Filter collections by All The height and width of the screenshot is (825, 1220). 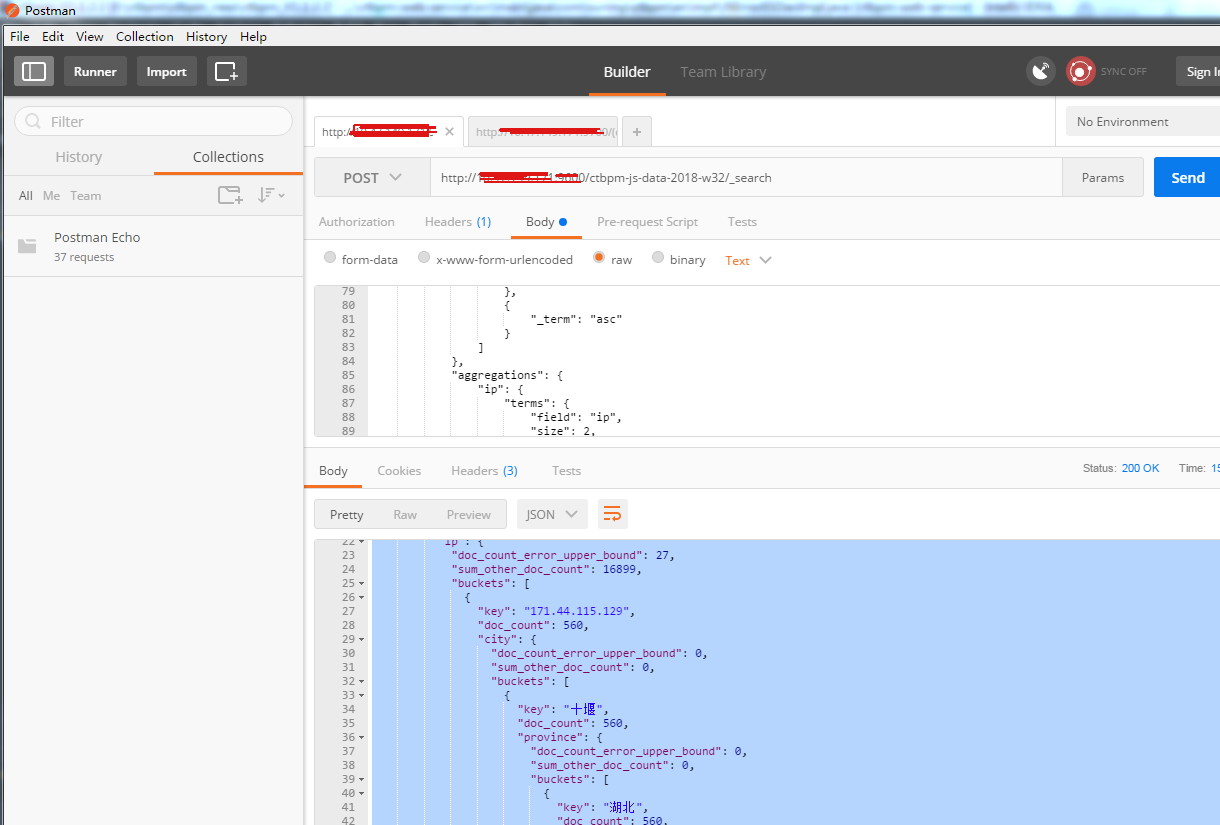click(26, 195)
